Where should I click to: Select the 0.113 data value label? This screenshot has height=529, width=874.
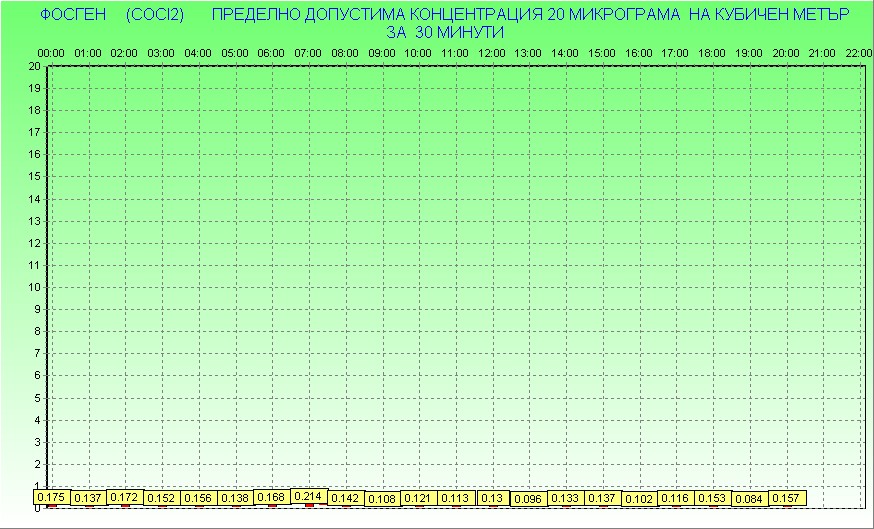pos(455,498)
